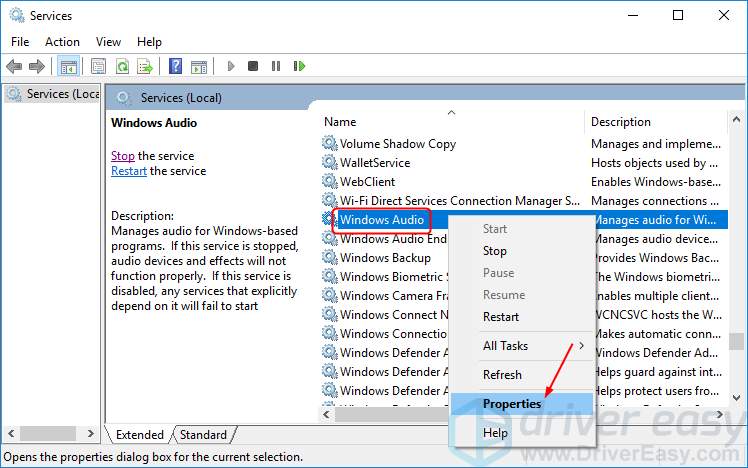Click the green Refresh toolbar icon
748x468 pixels.
coord(123,66)
